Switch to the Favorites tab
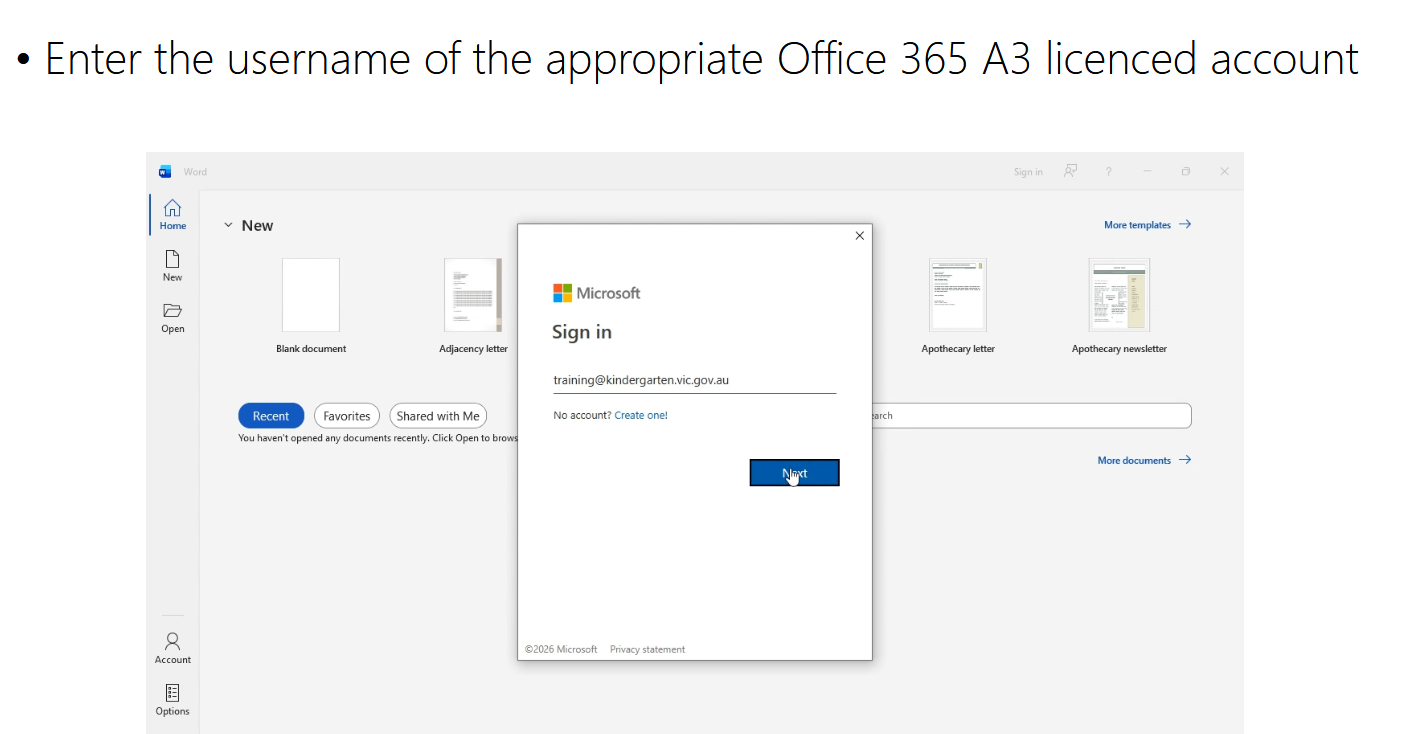Viewport: 1422px width, 734px height. (x=347, y=416)
